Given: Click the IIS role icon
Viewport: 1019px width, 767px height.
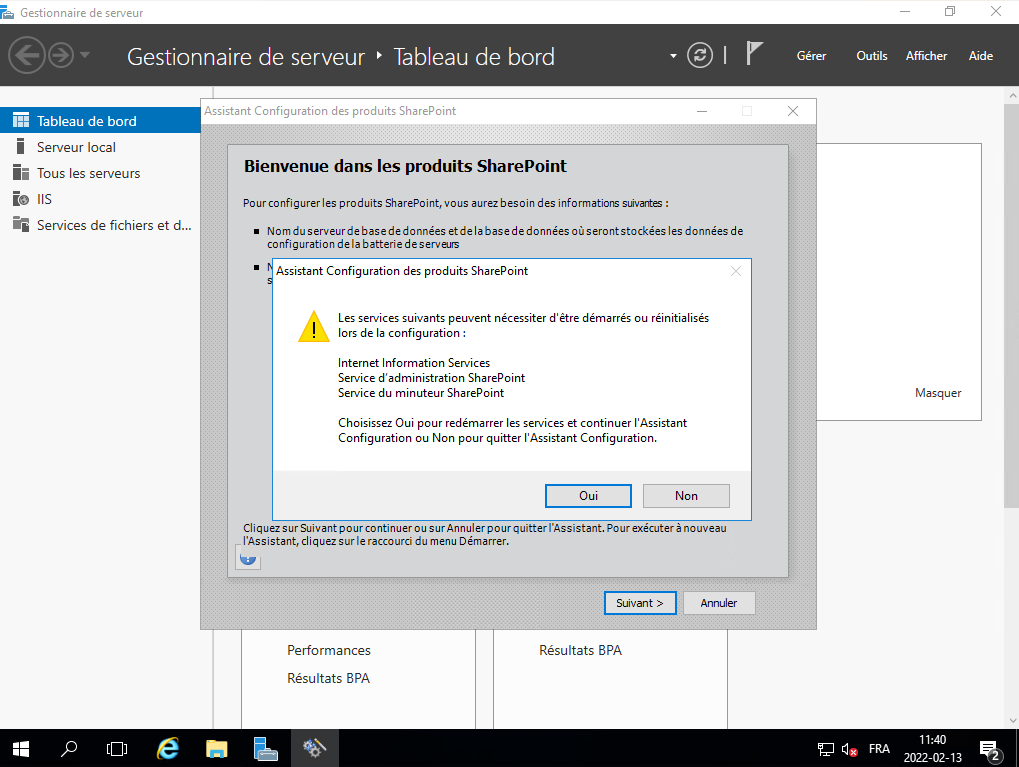Looking at the screenshot, I should click(21, 198).
